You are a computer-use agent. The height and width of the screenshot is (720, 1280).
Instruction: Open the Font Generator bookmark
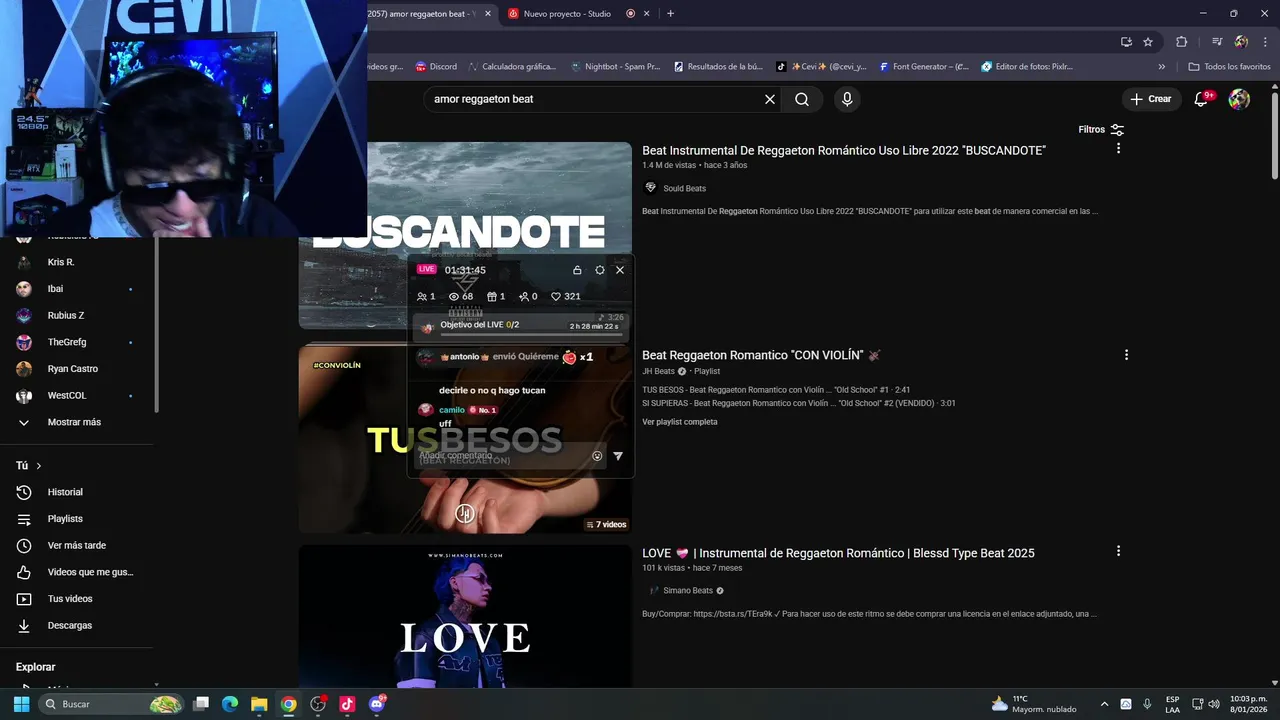[923, 67]
